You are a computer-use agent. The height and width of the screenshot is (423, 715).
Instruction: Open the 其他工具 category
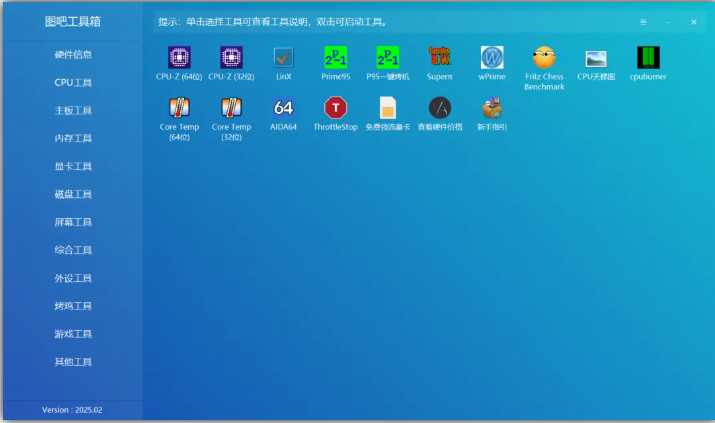tap(73, 362)
